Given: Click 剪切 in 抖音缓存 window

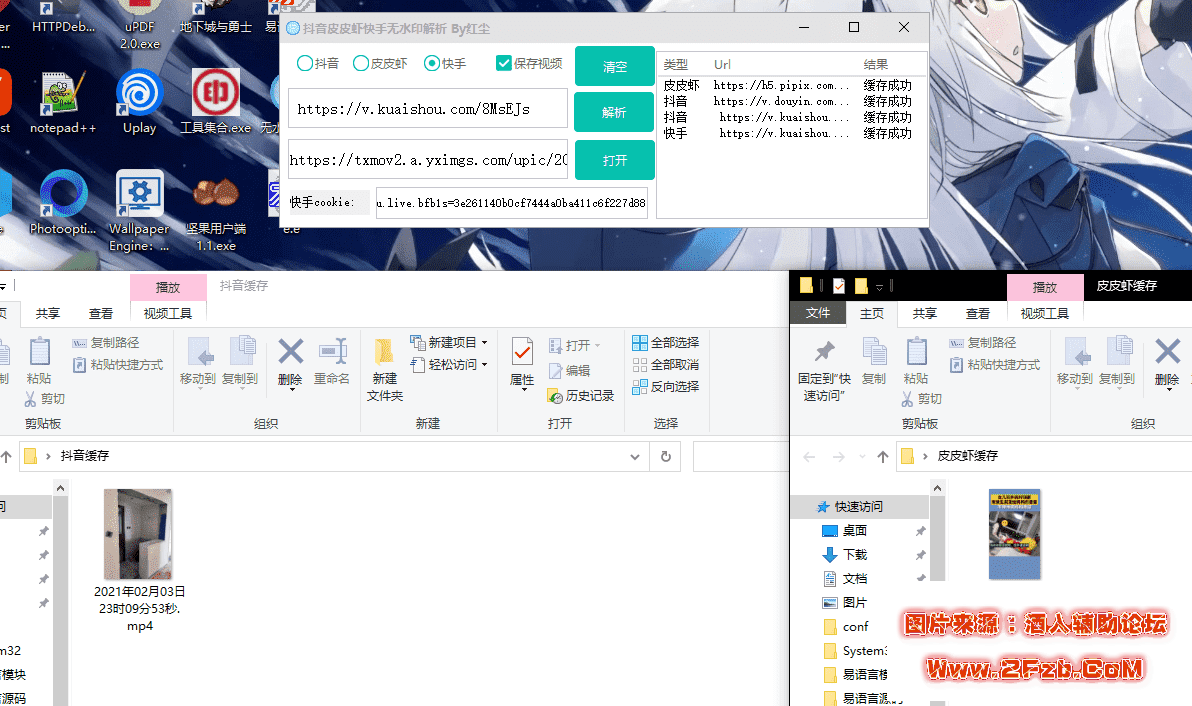Looking at the screenshot, I should point(45,398).
